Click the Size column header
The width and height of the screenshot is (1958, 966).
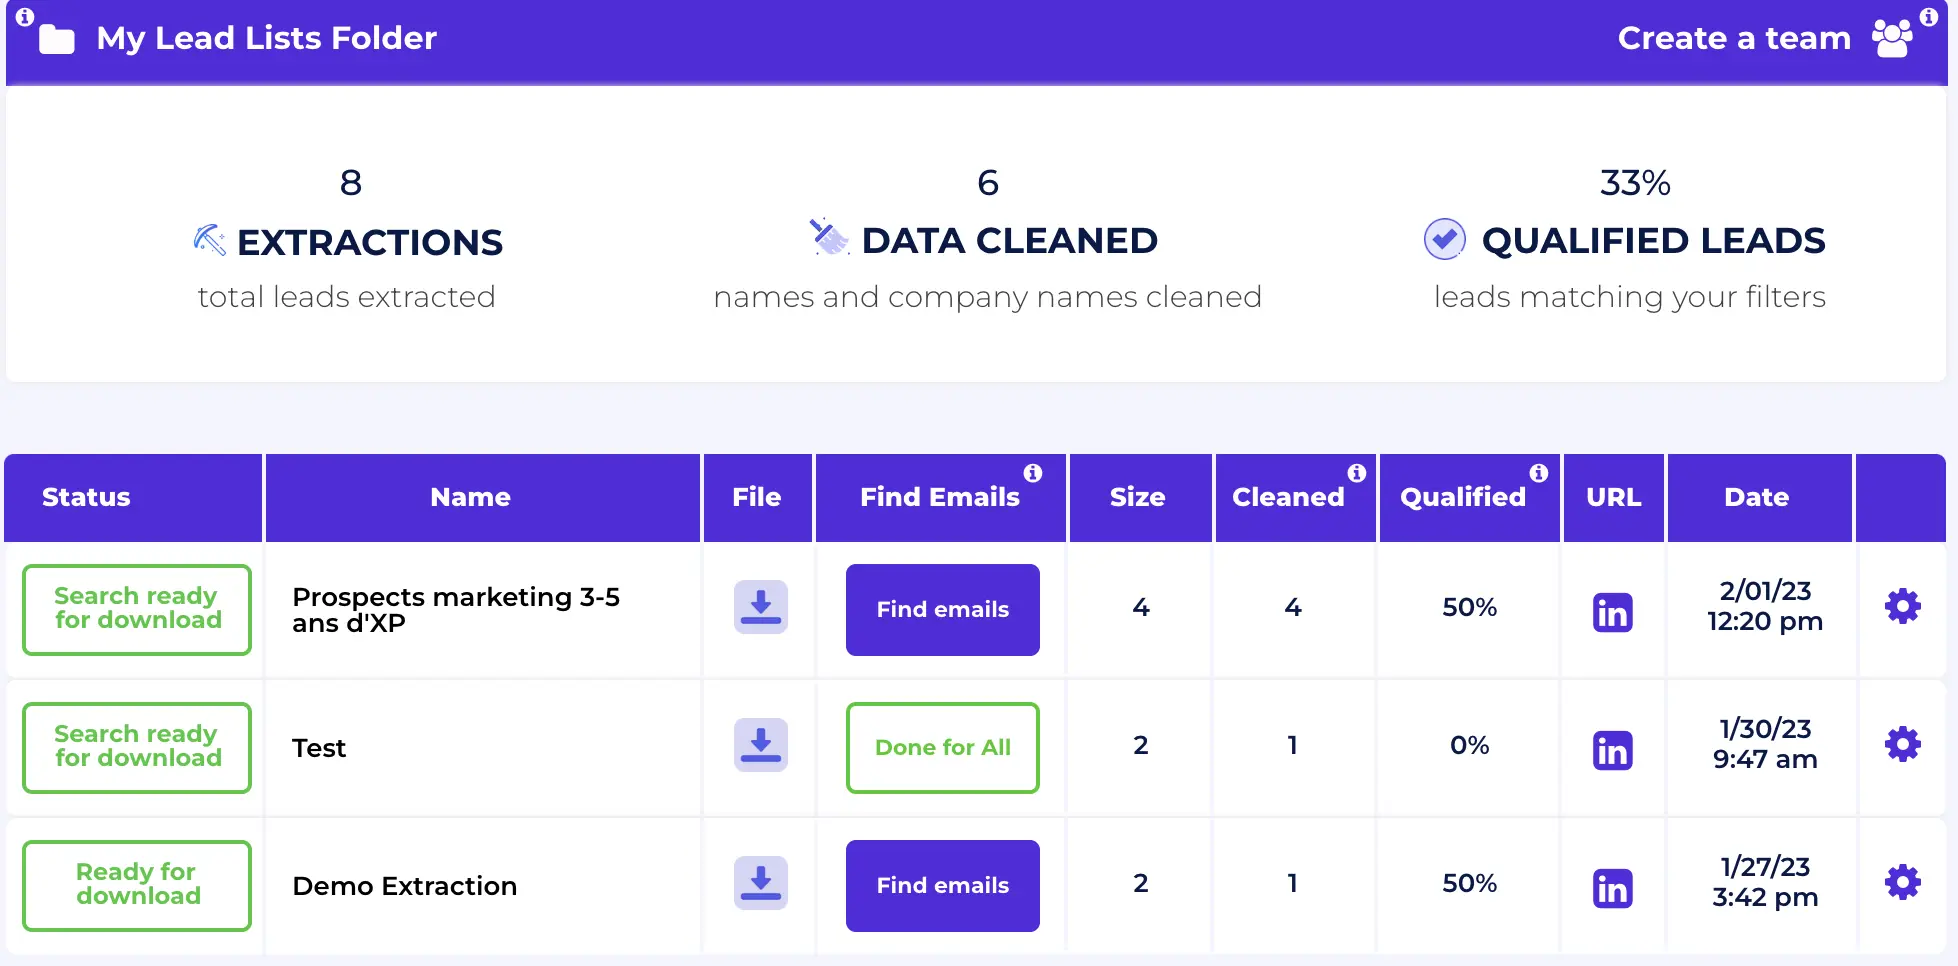tap(1141, 498)
